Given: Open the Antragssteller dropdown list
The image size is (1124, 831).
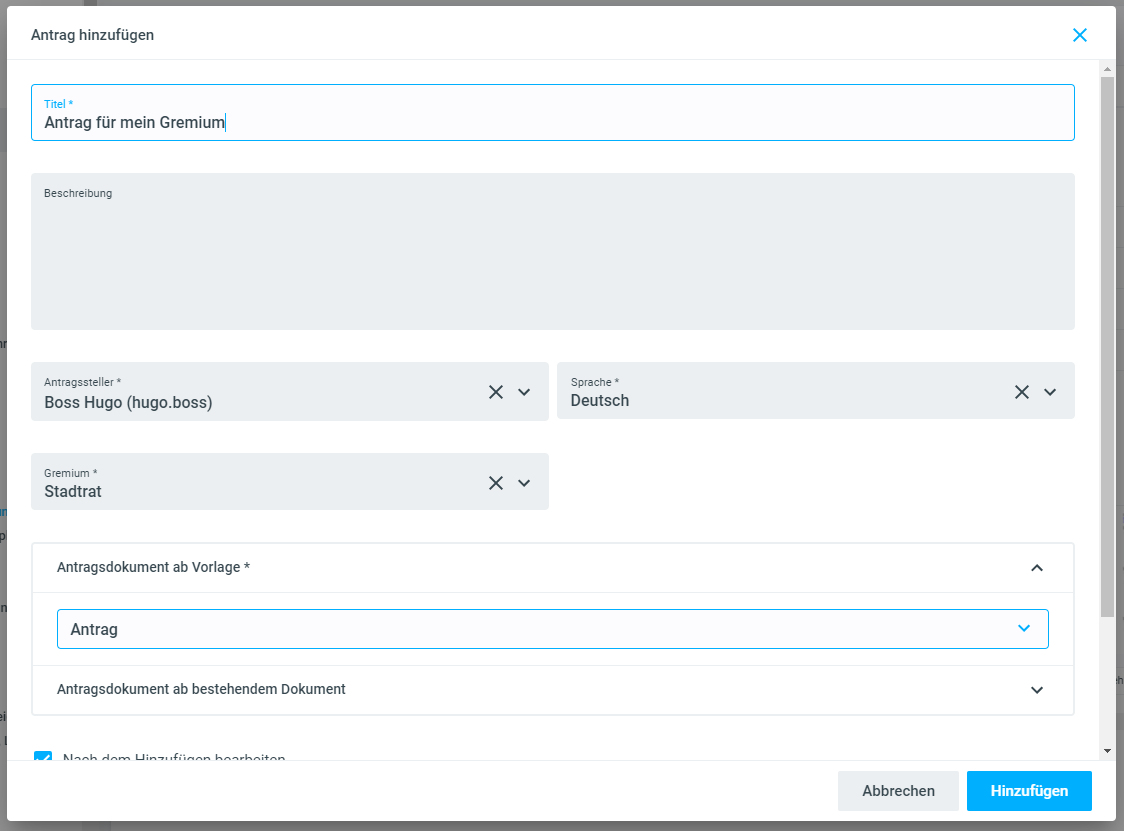Looking at the screenshot, I should tap(524, 392).
